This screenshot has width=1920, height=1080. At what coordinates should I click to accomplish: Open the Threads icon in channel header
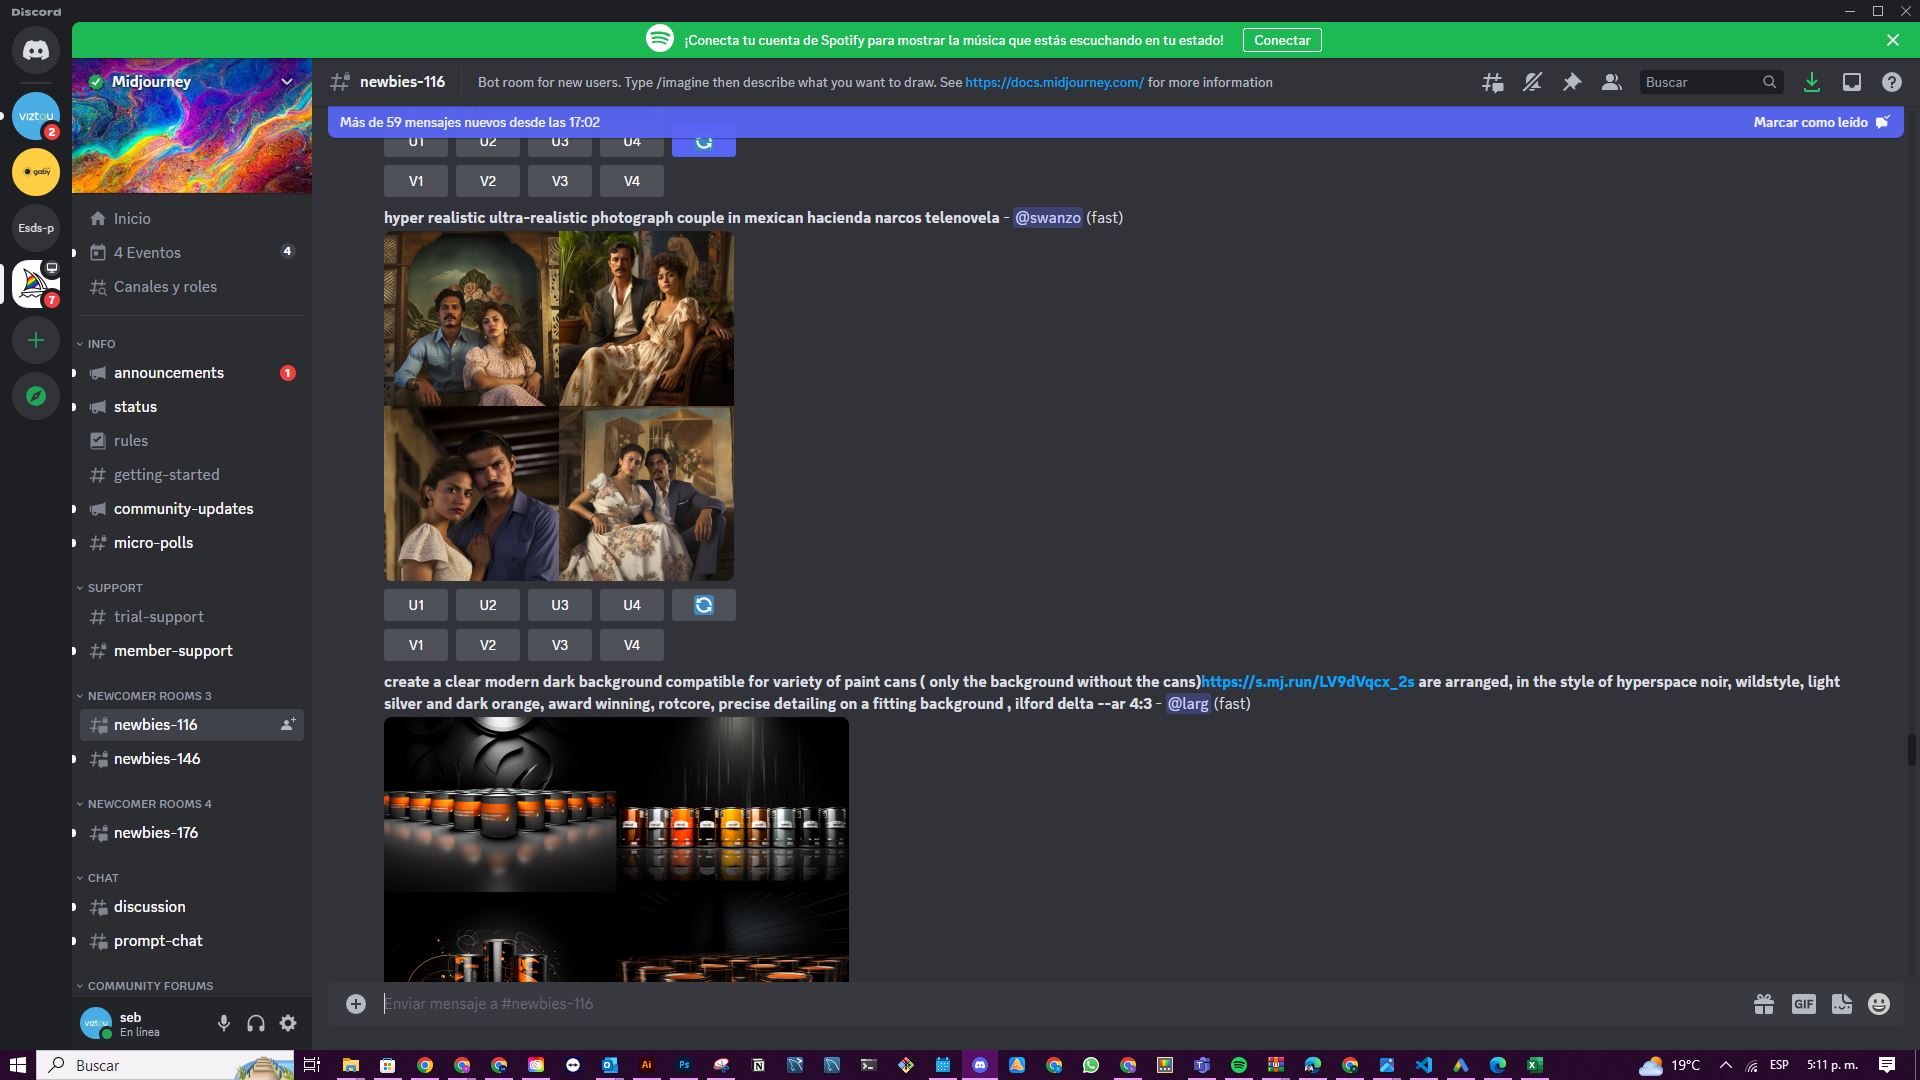pyautogui.click(x=1492, y=83)
